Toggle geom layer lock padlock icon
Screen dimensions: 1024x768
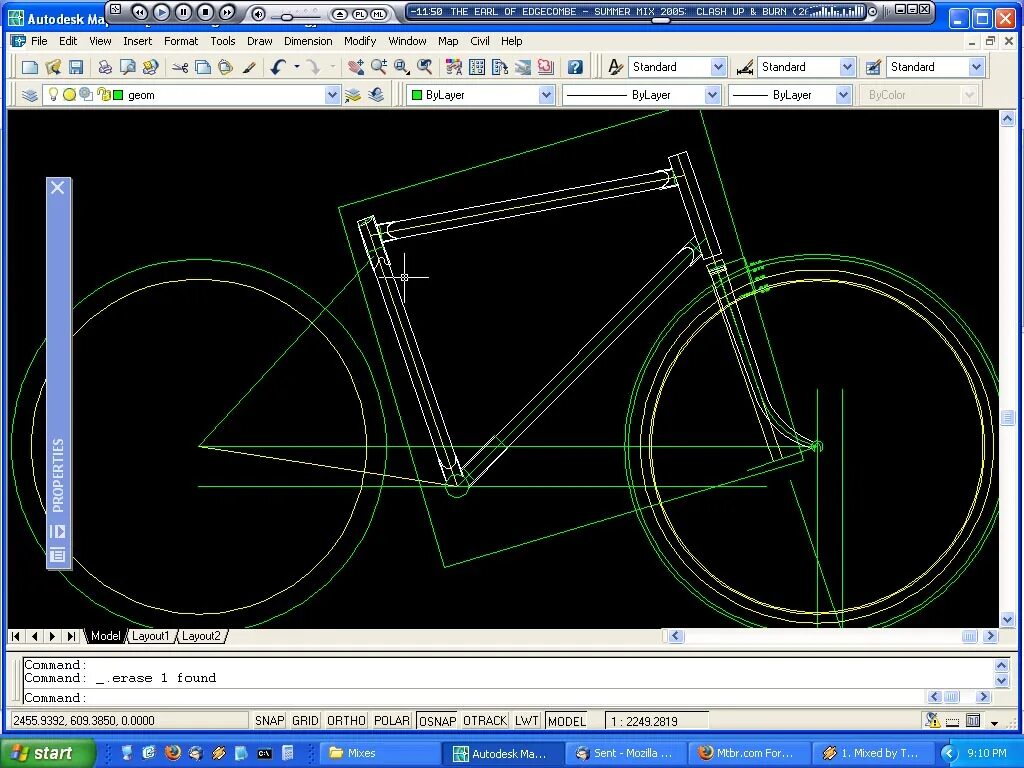click(x=104, y=95)
